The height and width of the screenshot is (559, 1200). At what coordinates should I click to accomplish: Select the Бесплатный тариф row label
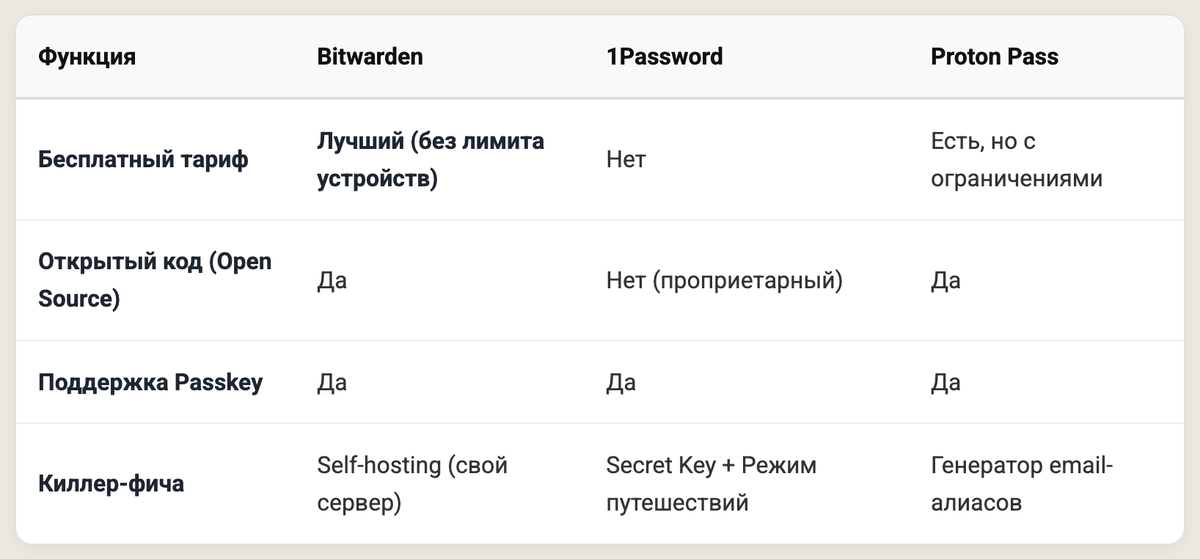(x=143, y=160)
